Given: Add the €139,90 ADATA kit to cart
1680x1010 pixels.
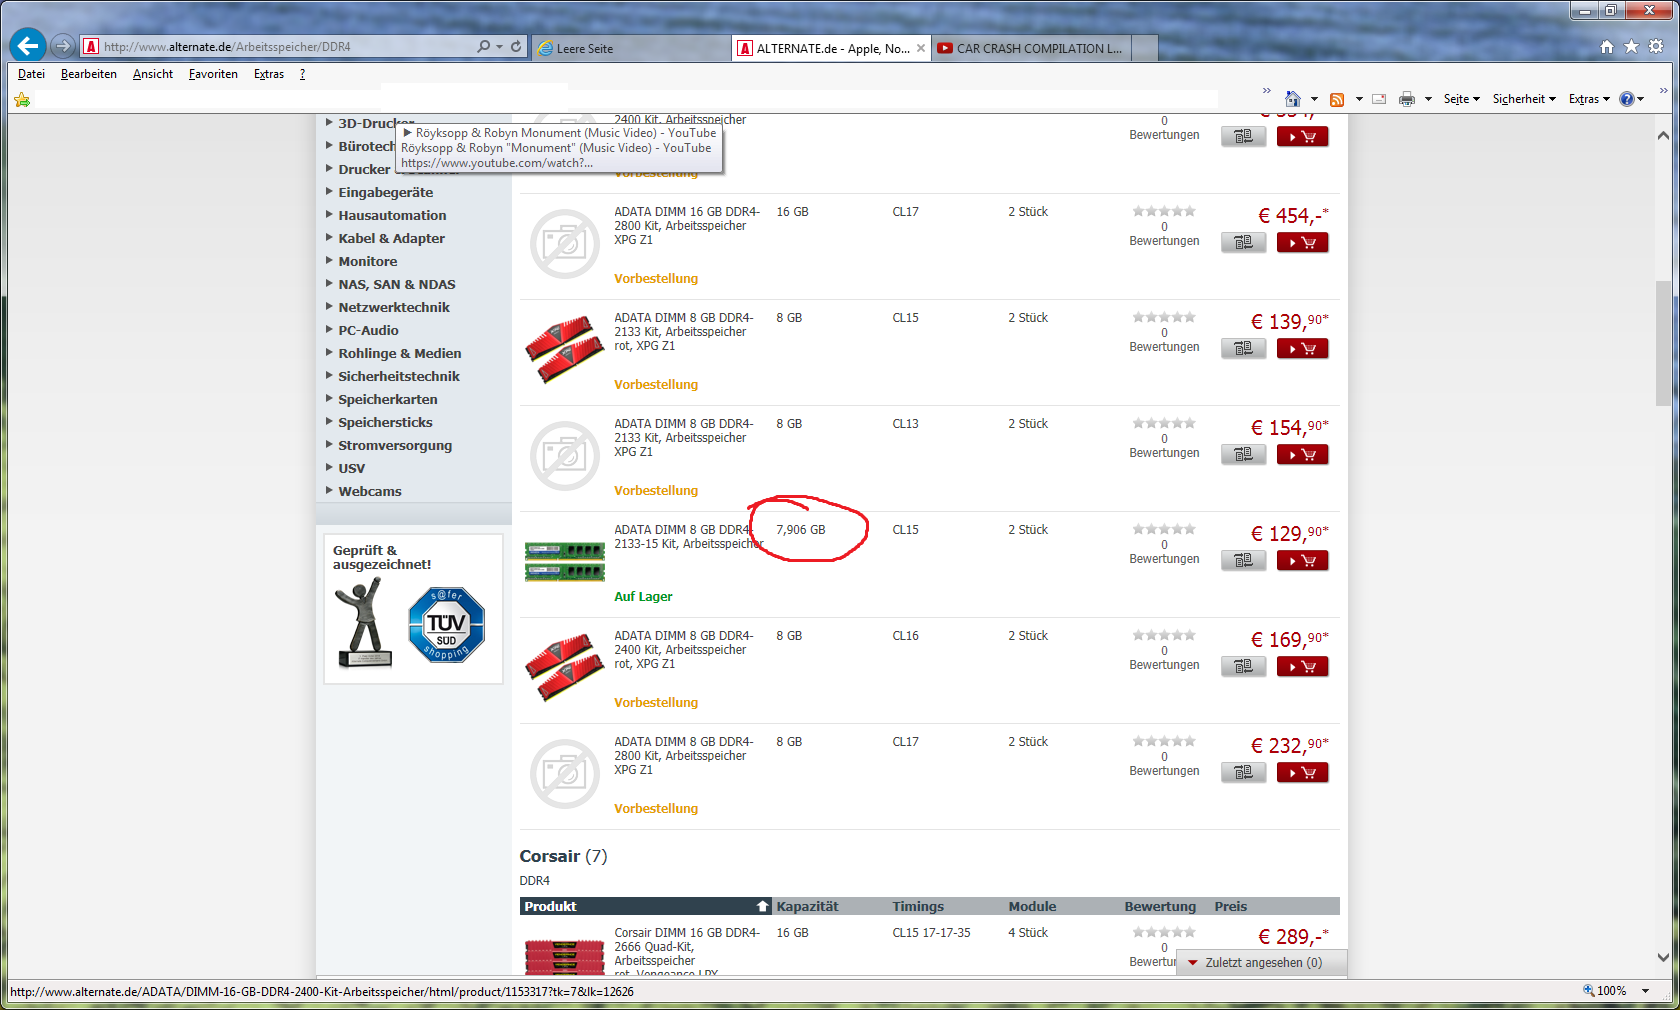Looking at the screenshot, I should (1302, 349).
